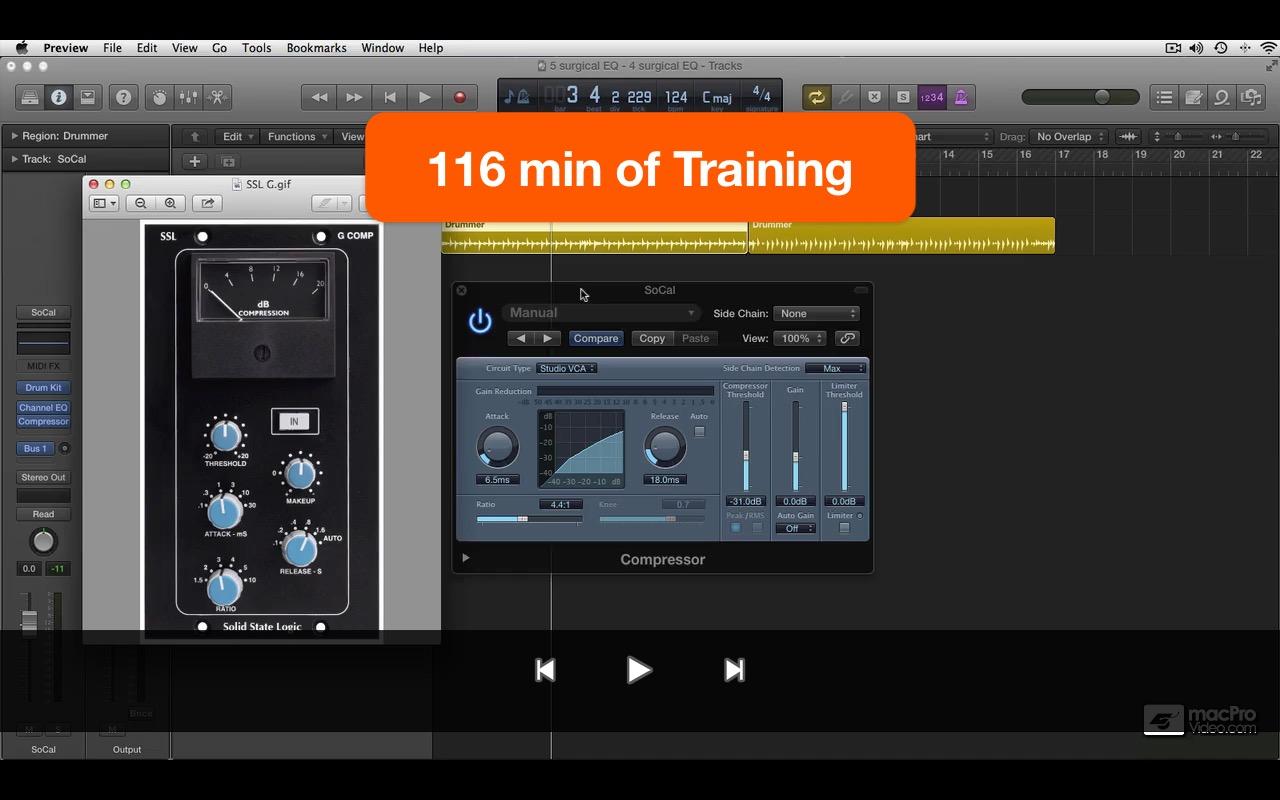
Task: Toggle the Solo S button in control bar
Action: (904, 97)
